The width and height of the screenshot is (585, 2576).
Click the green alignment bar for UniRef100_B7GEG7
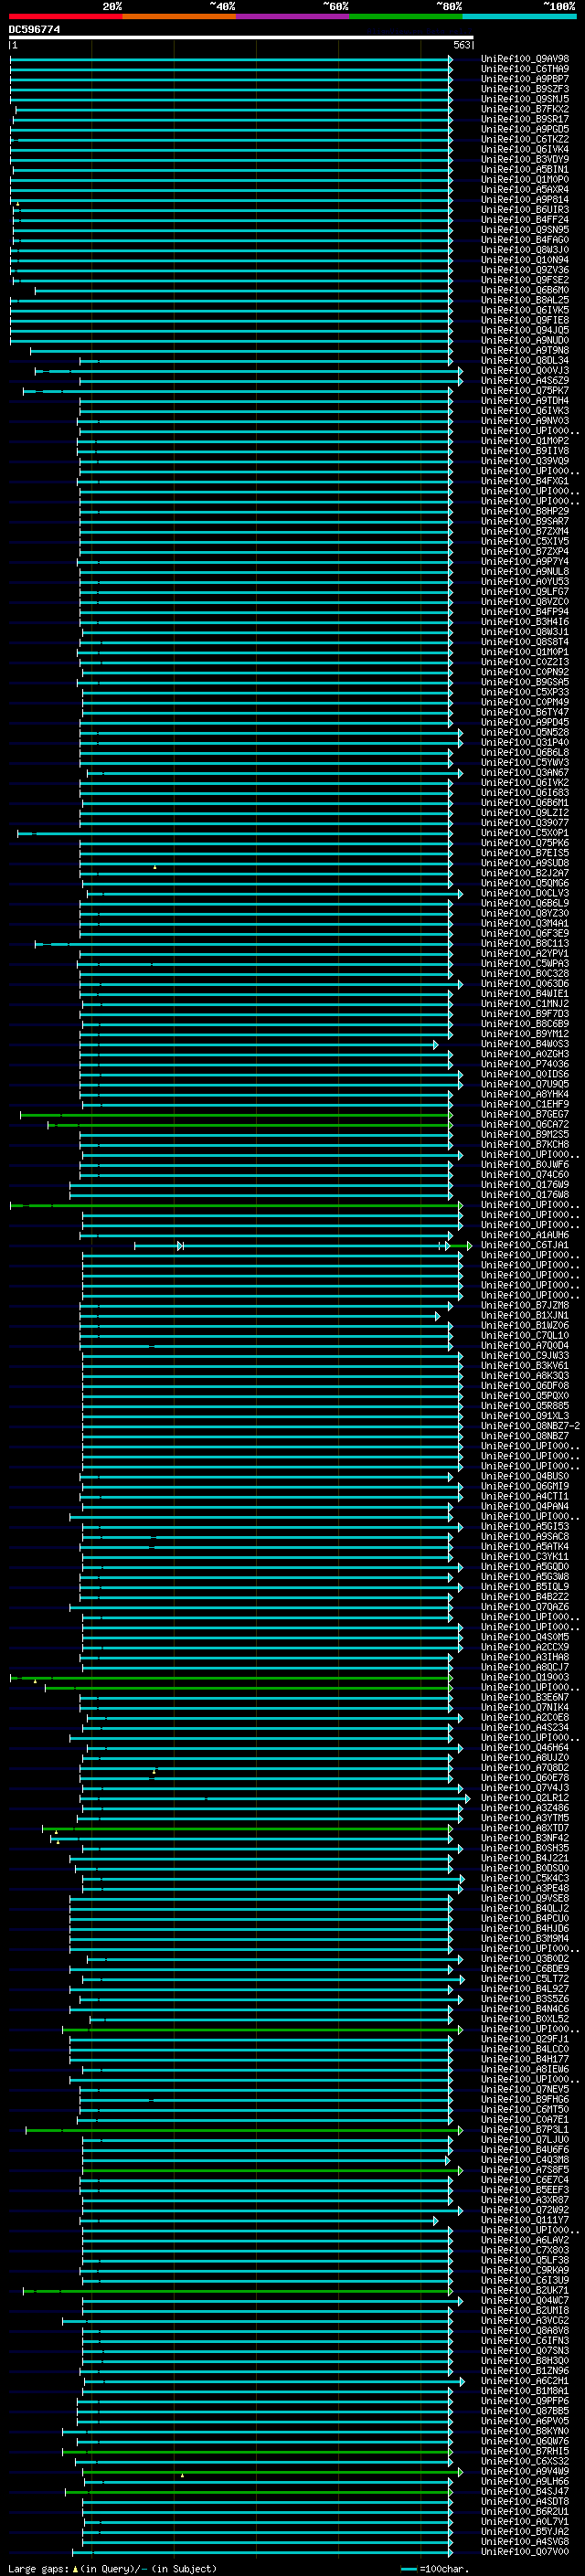236,1114
